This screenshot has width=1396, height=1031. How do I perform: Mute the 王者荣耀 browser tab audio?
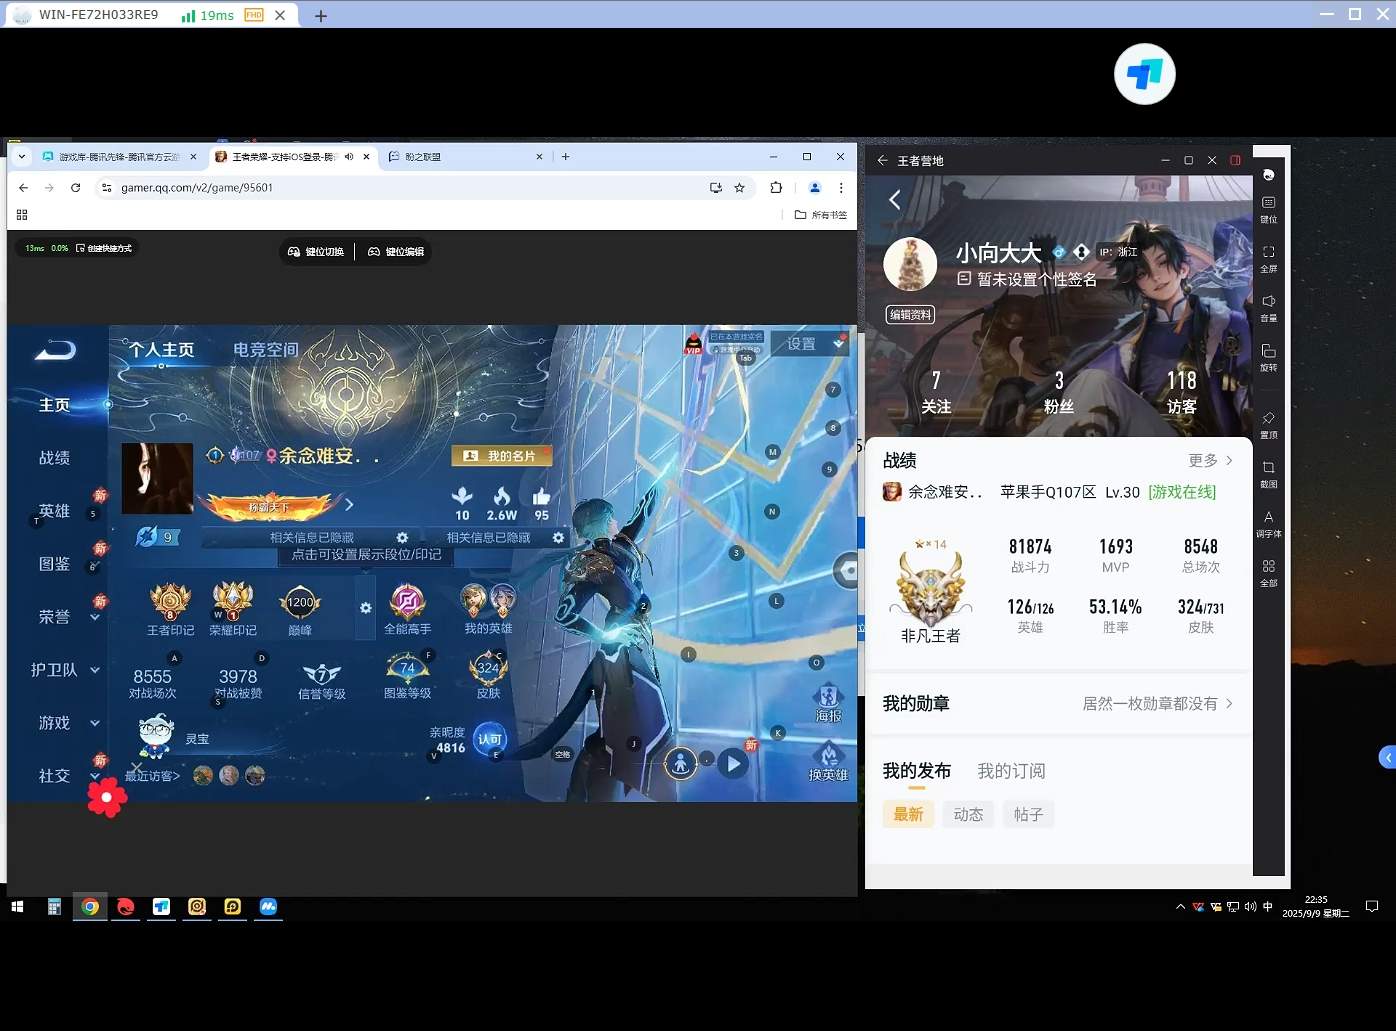click(349, 157)
